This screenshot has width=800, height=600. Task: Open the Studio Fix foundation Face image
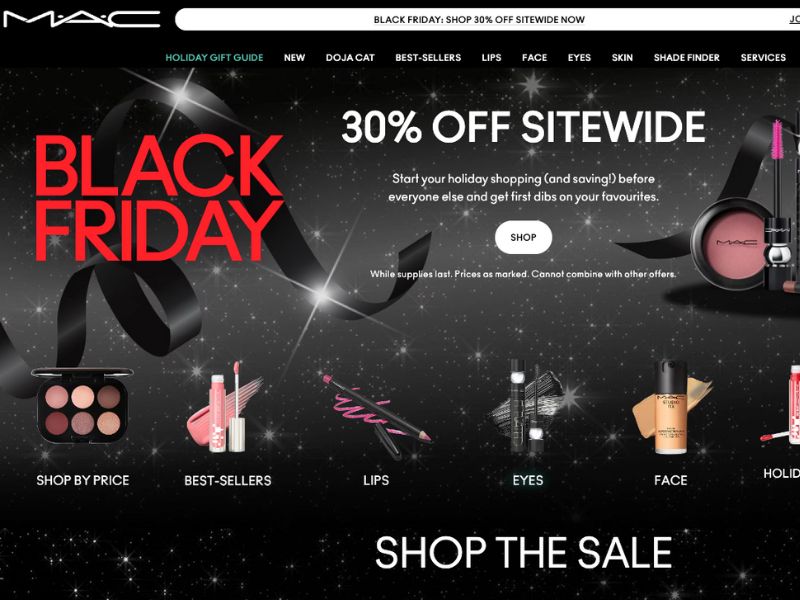pyautogui.click(x=672, y=407)
